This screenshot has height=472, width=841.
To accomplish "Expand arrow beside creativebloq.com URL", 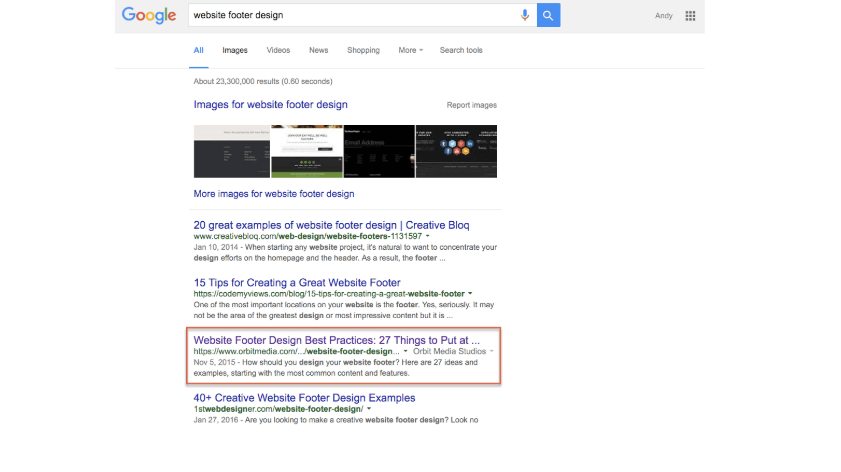I will pyautogui.click(x=427, y=236).
